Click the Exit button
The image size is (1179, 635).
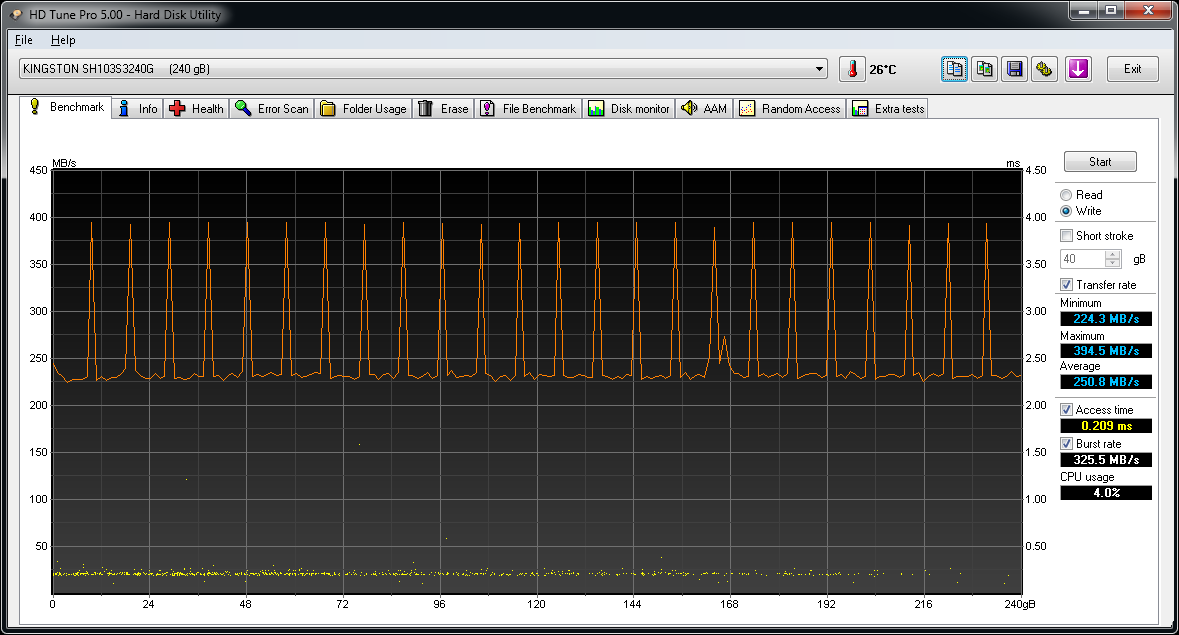tap(1132, 69)
